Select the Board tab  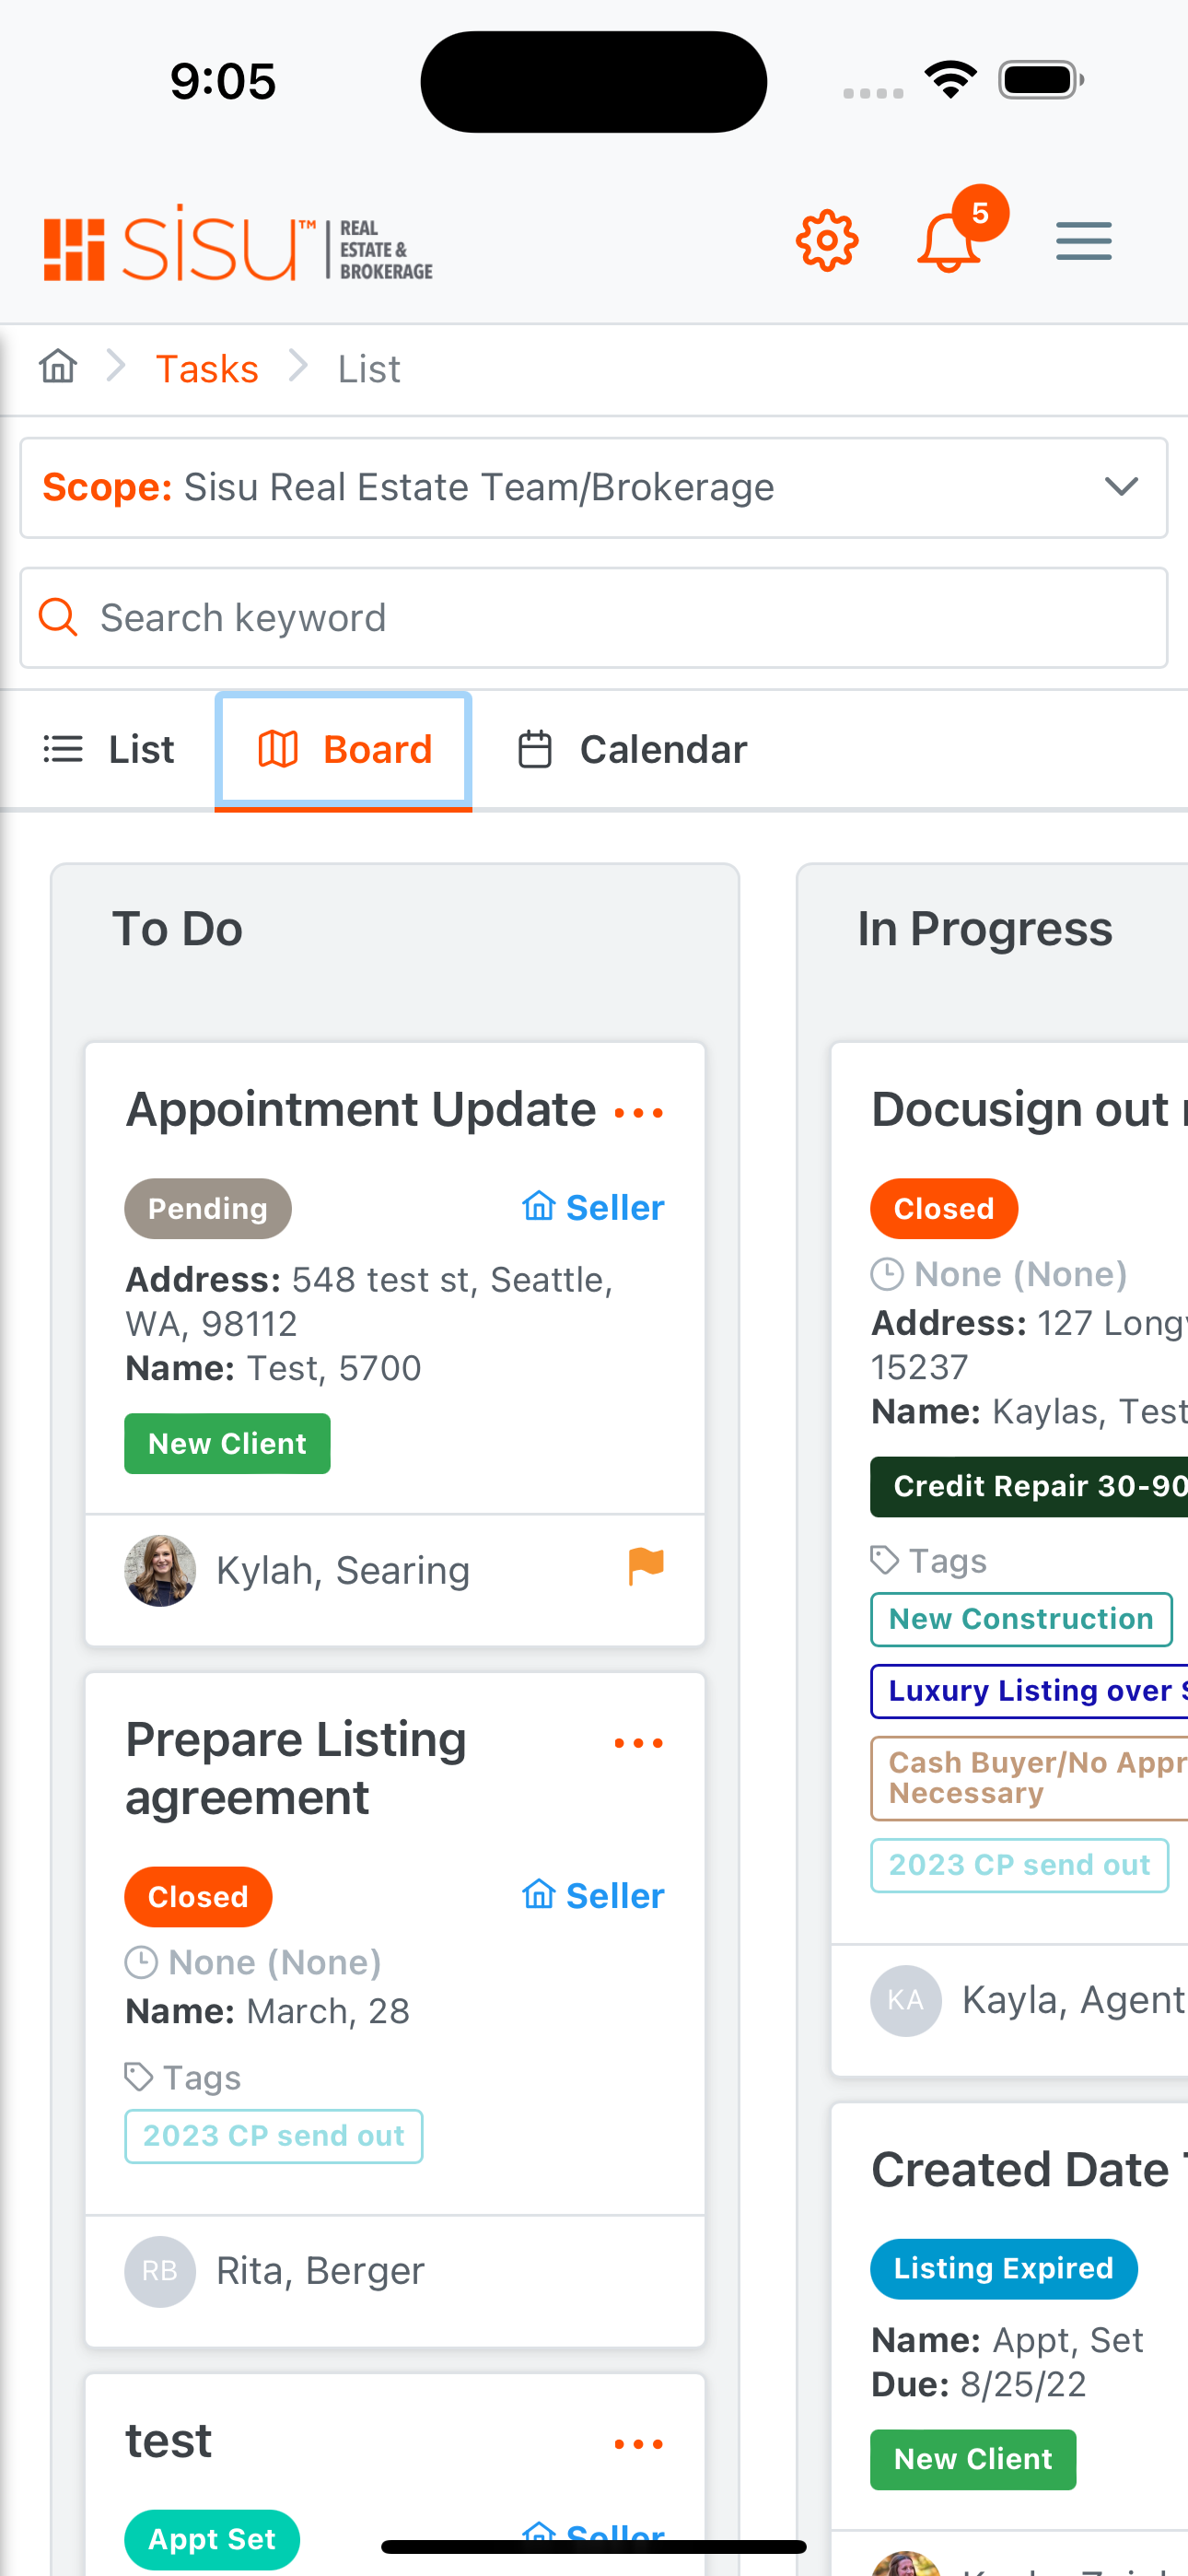pyautogui.click(x=343, y=750)
